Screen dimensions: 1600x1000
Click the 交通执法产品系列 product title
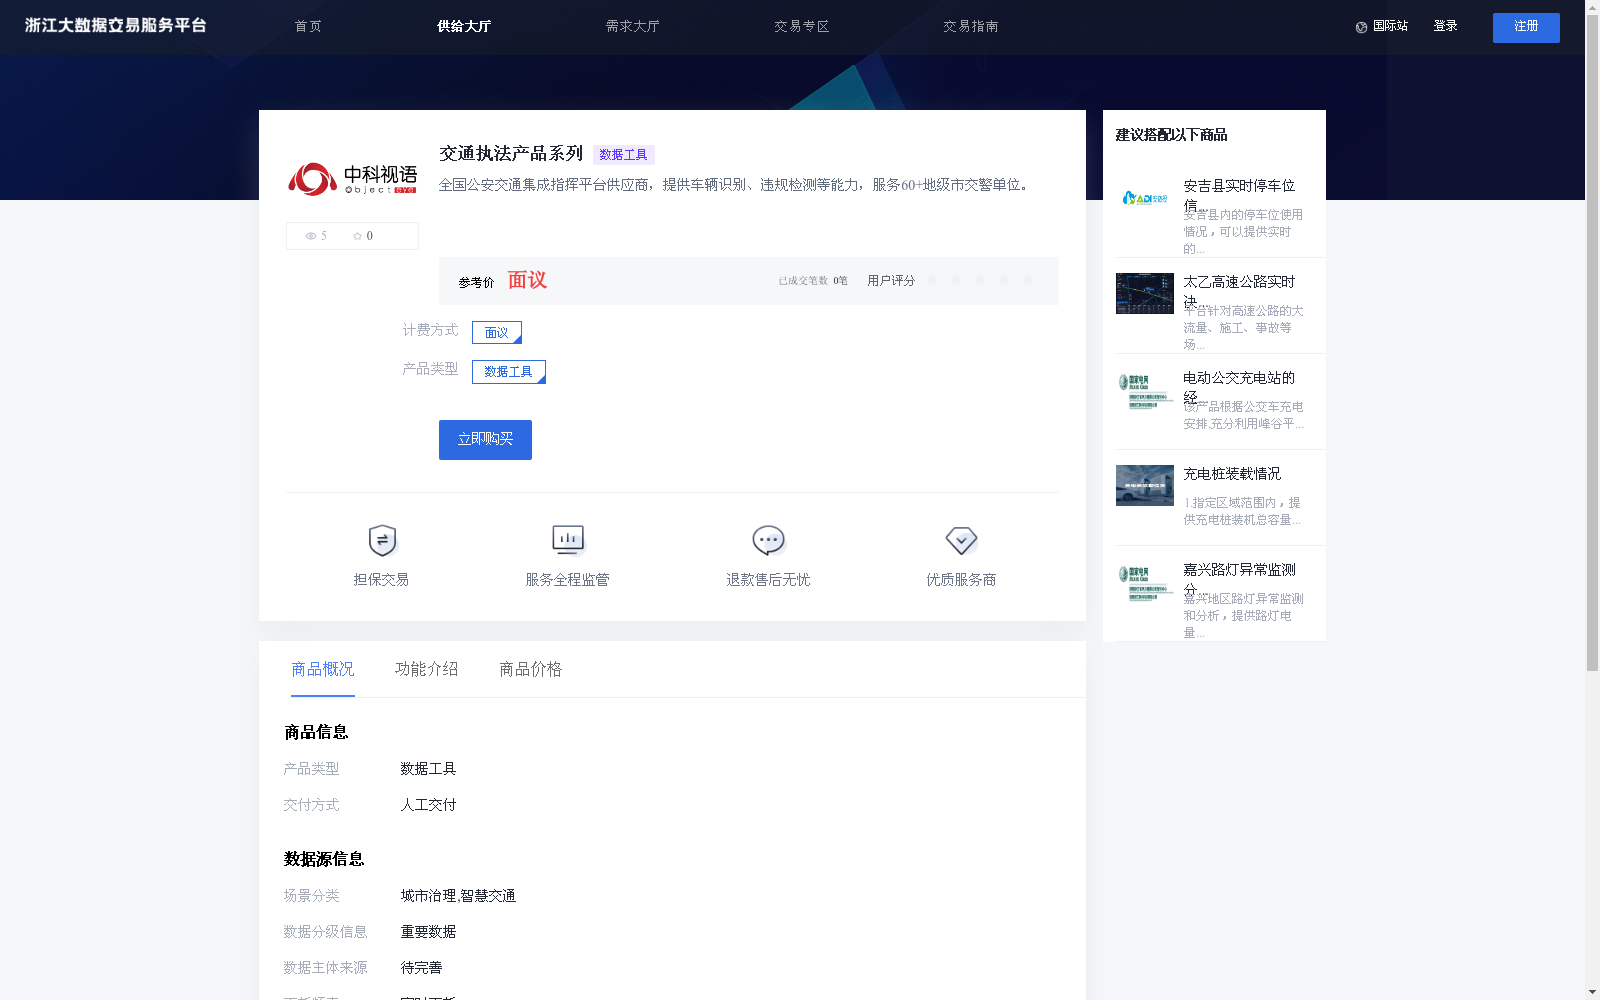coord(511,153)
